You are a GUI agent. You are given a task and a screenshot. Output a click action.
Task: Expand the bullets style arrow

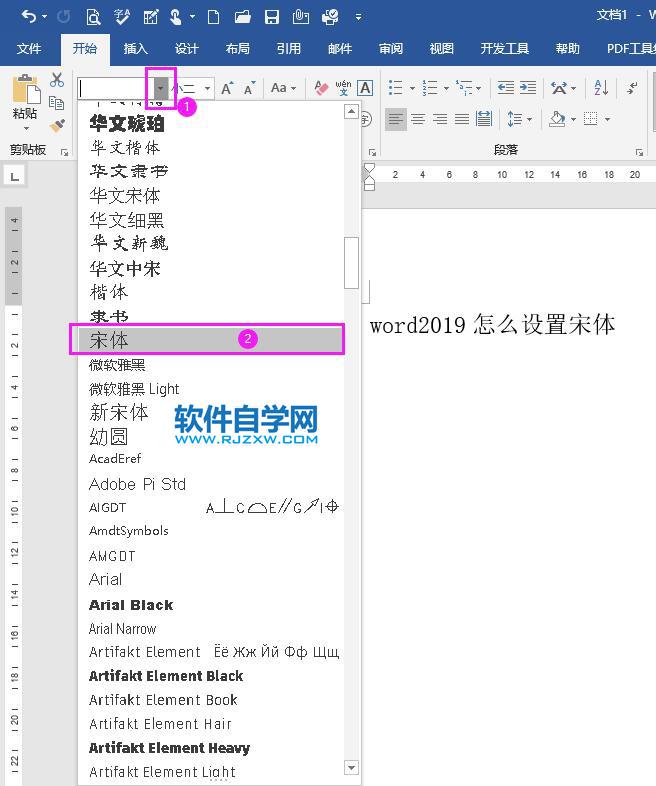pos(412,89)
